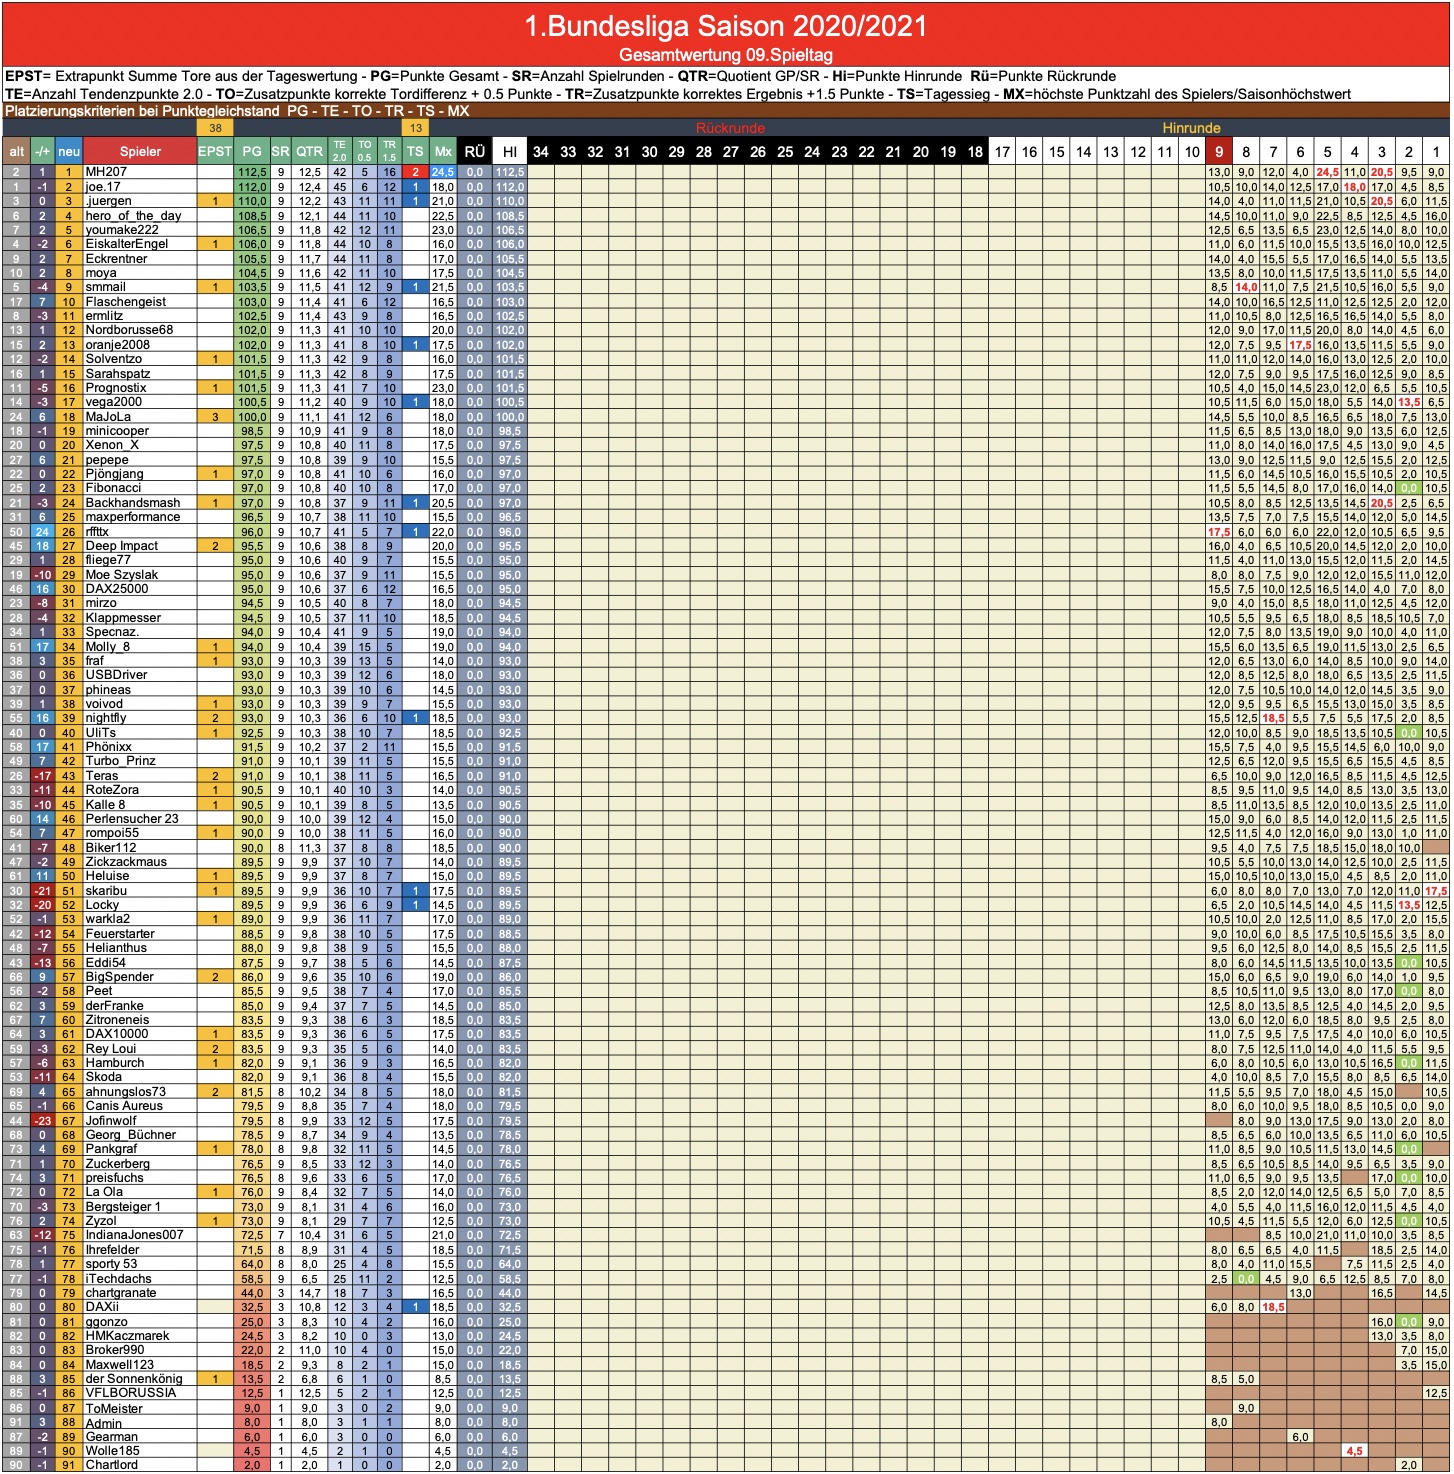Select player name 'nightfly'
This screenshot has height=1474, width=1454.
106,718
